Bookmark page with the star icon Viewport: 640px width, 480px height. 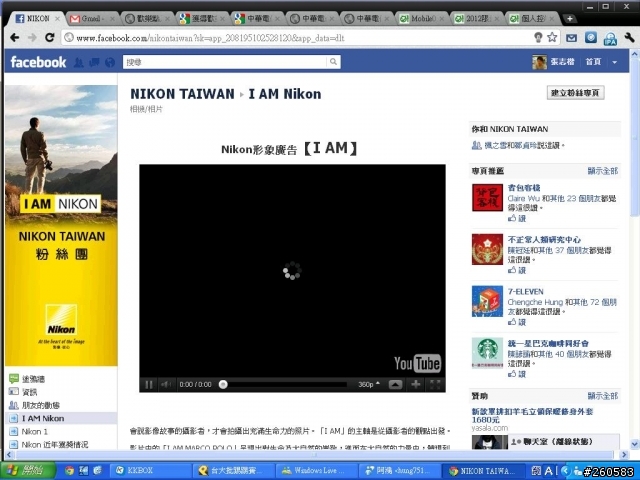coord(552,38)
